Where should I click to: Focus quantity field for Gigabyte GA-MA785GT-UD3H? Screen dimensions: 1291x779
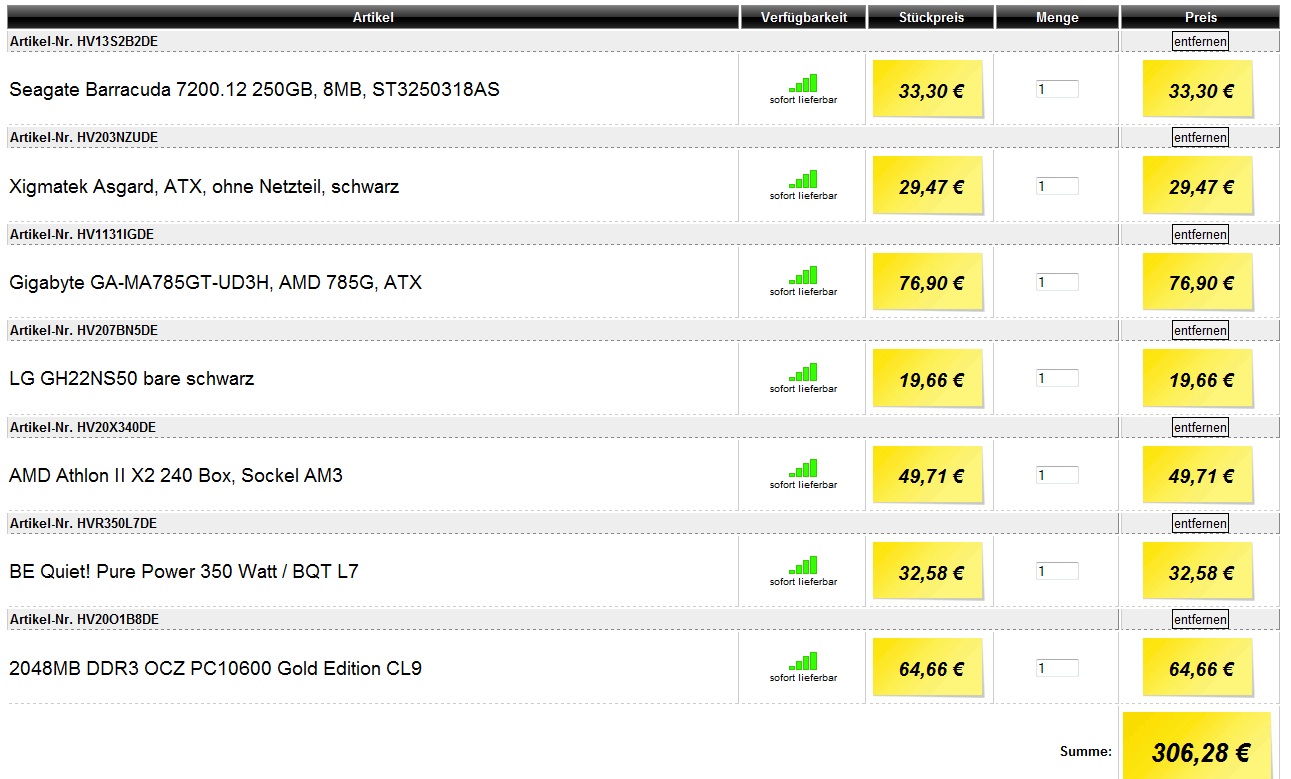pyautogui.click(x=1057, y=282)
